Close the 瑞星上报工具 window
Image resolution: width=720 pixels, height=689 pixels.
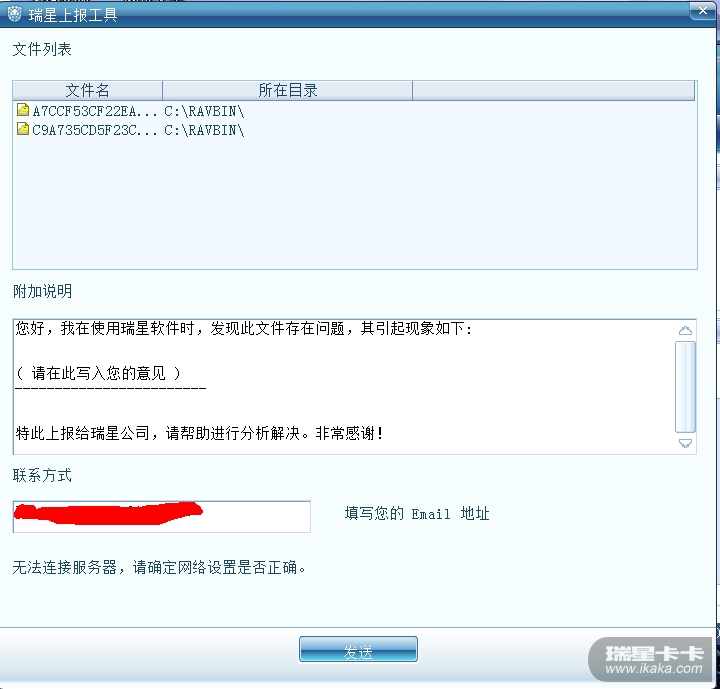coord(703,11)
